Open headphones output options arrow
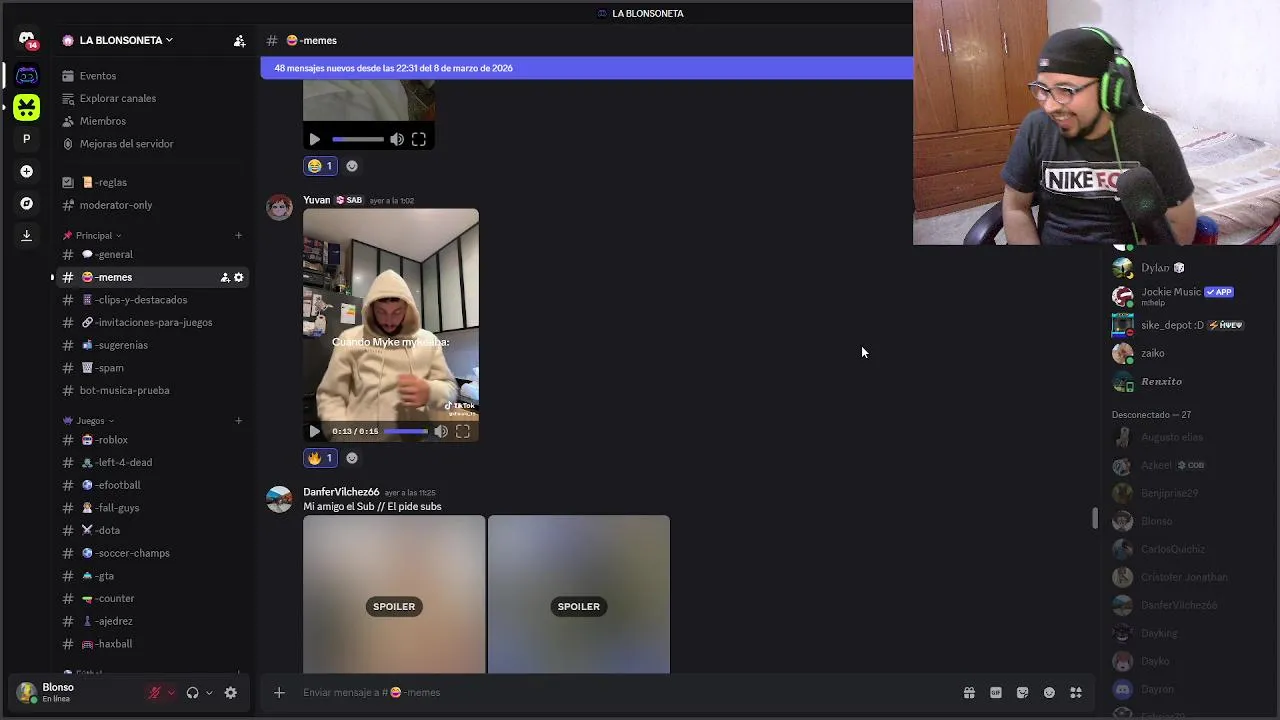This screenshot has height=720, width=1280. pos(208,692)
